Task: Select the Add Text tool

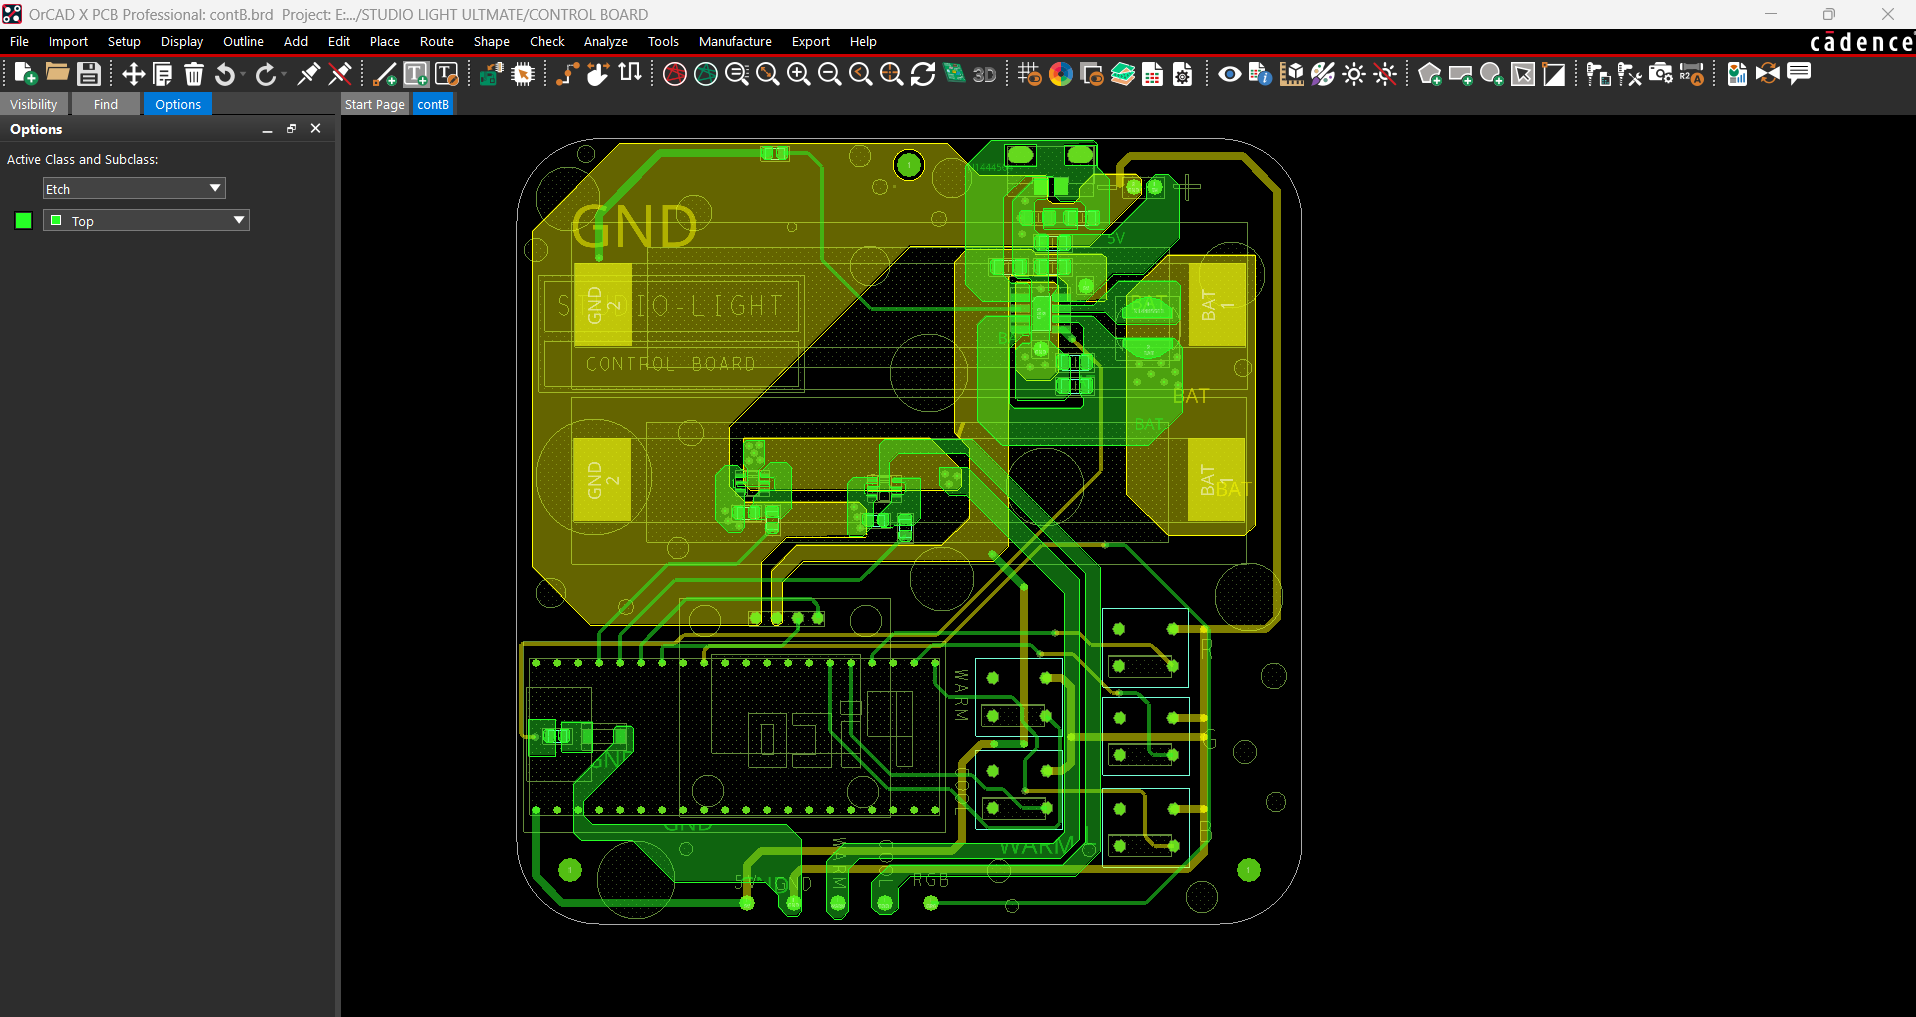Action: (416, 74)
